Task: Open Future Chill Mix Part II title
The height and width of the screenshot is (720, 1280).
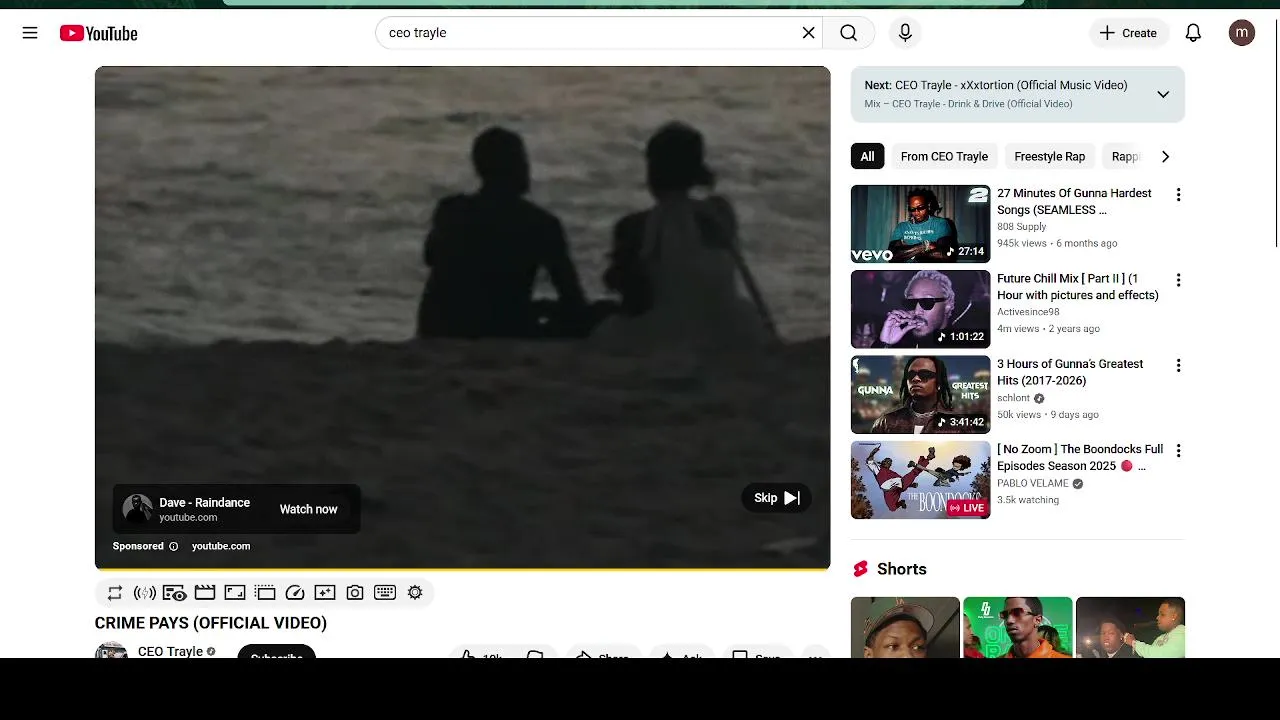Action: (1077, 287)
